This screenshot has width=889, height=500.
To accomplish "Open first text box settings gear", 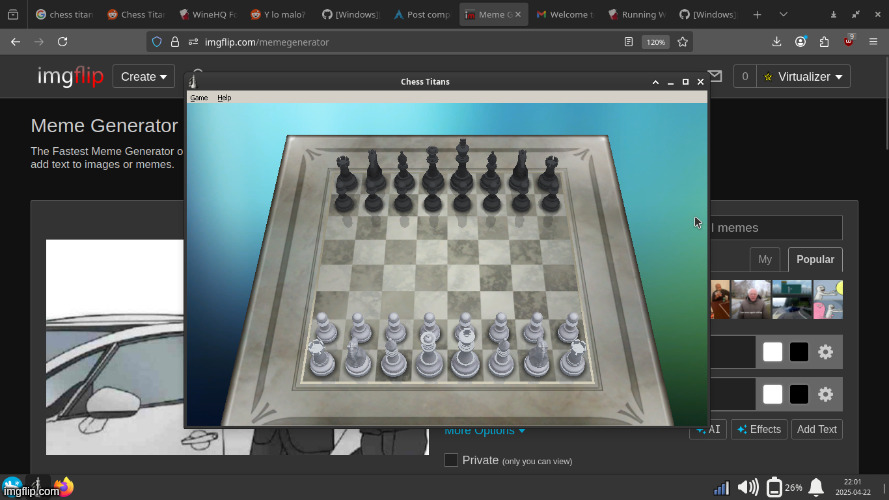I will (x=826, y=352).
